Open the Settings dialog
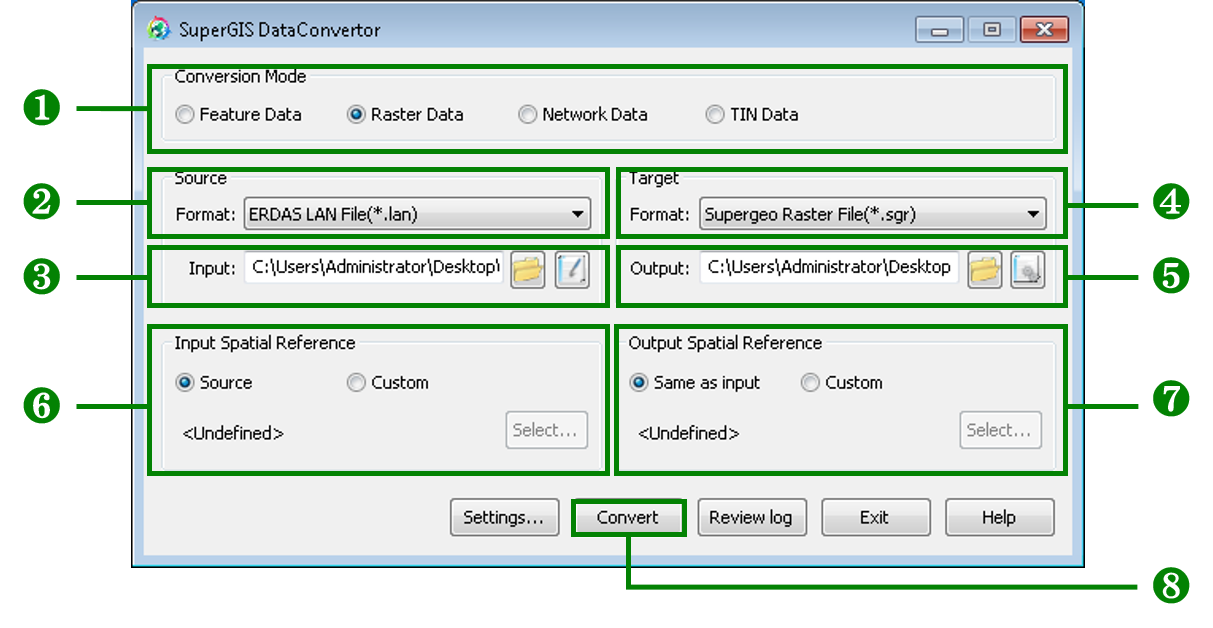Screen dimensions: 1213x628 (503, 518)
